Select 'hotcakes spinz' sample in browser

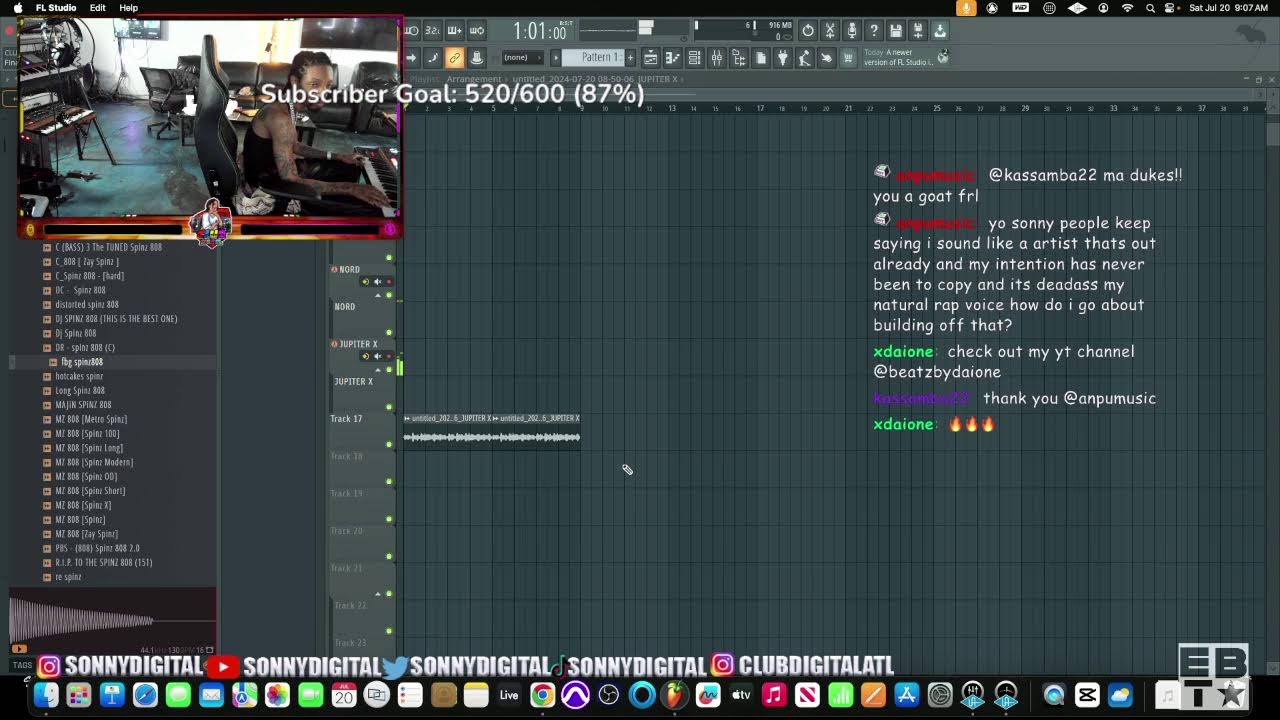point(79,376)
